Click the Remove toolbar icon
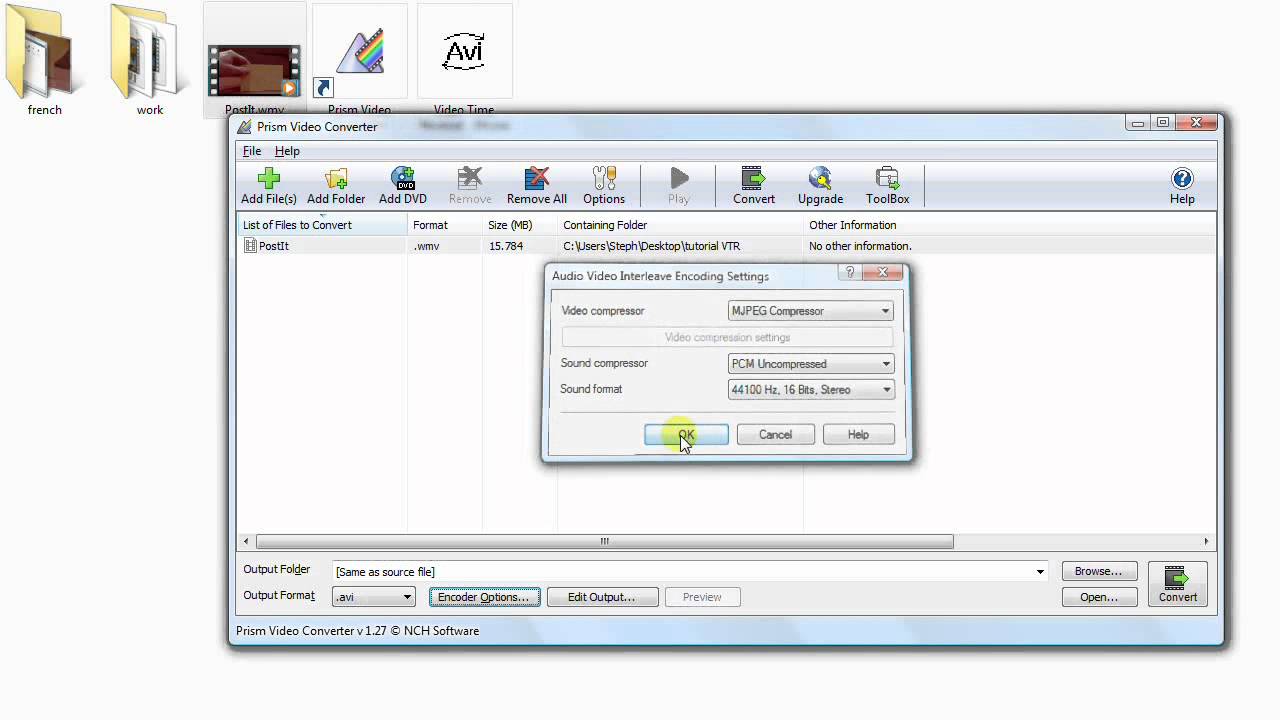The image size is (1280, 720). [470, 186]
